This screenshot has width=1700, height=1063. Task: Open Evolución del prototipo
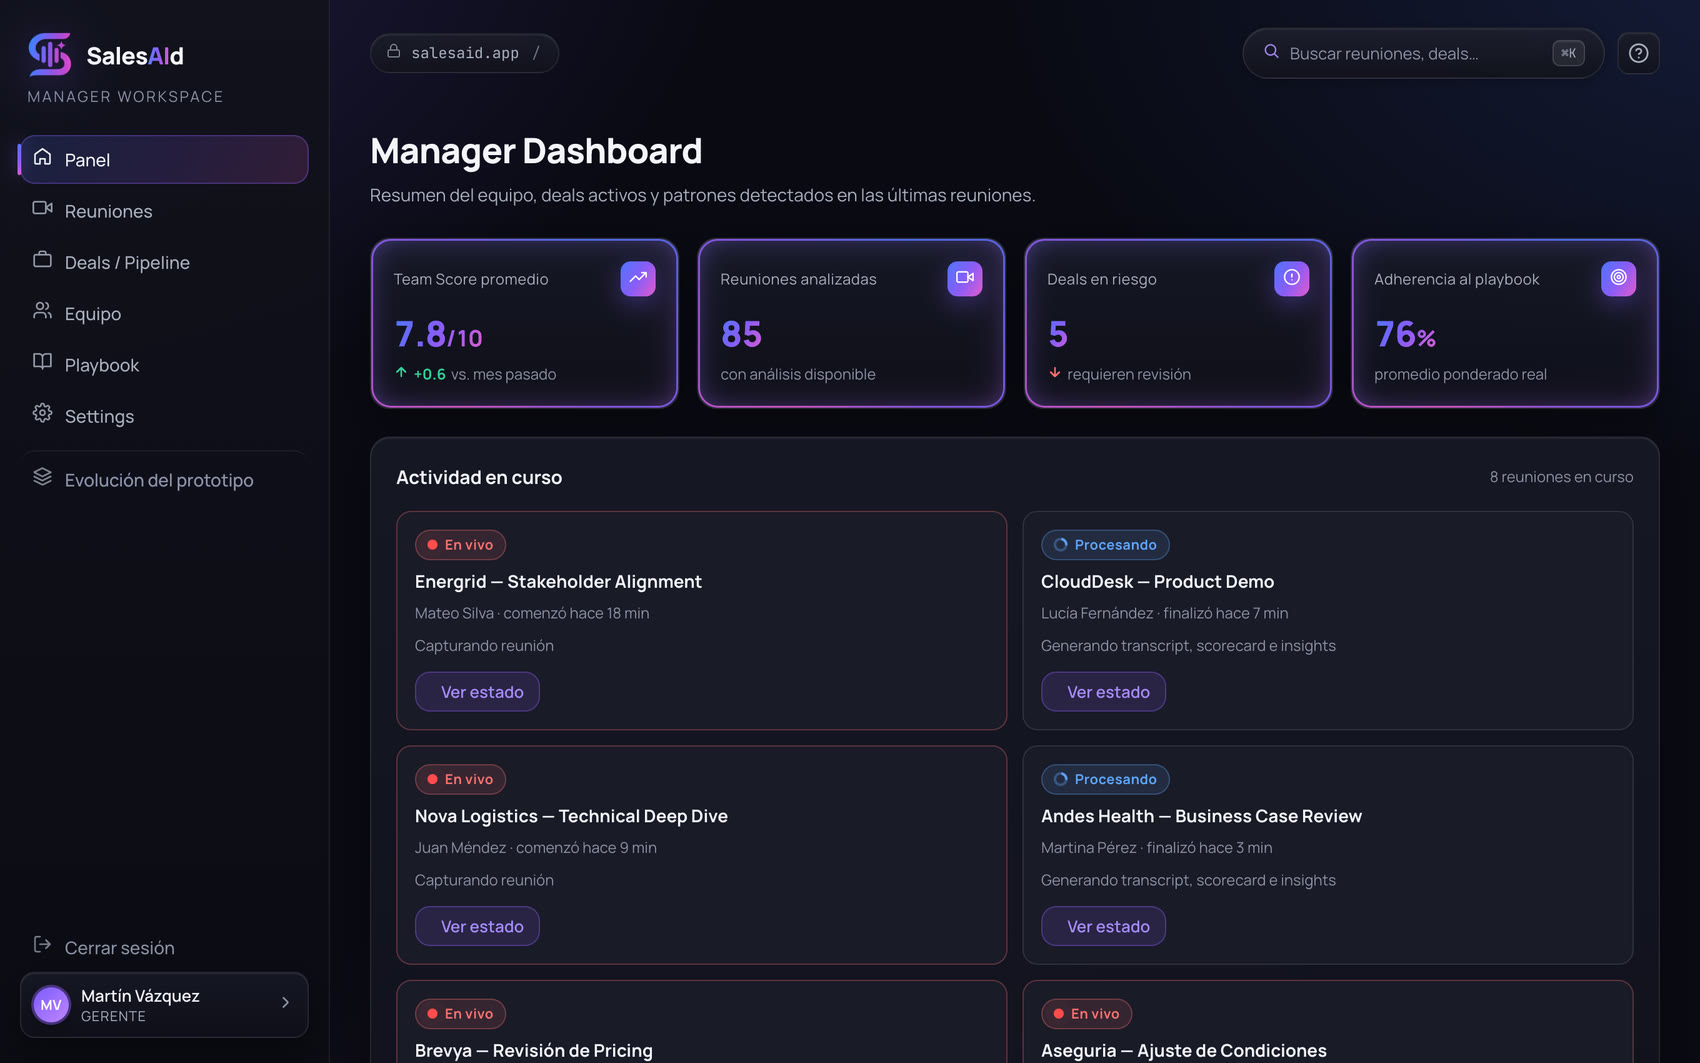tap(164, 480)
